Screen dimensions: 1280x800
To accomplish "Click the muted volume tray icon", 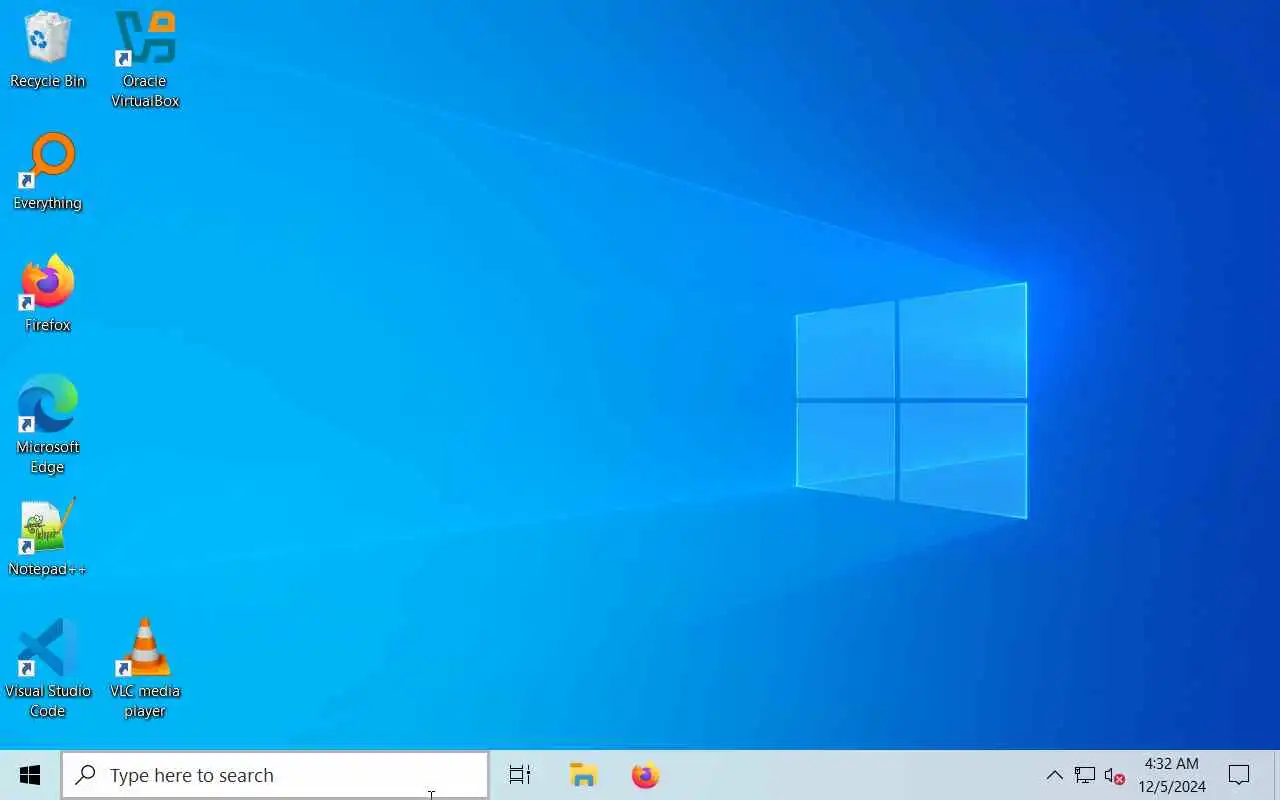I will (1114, 775).
